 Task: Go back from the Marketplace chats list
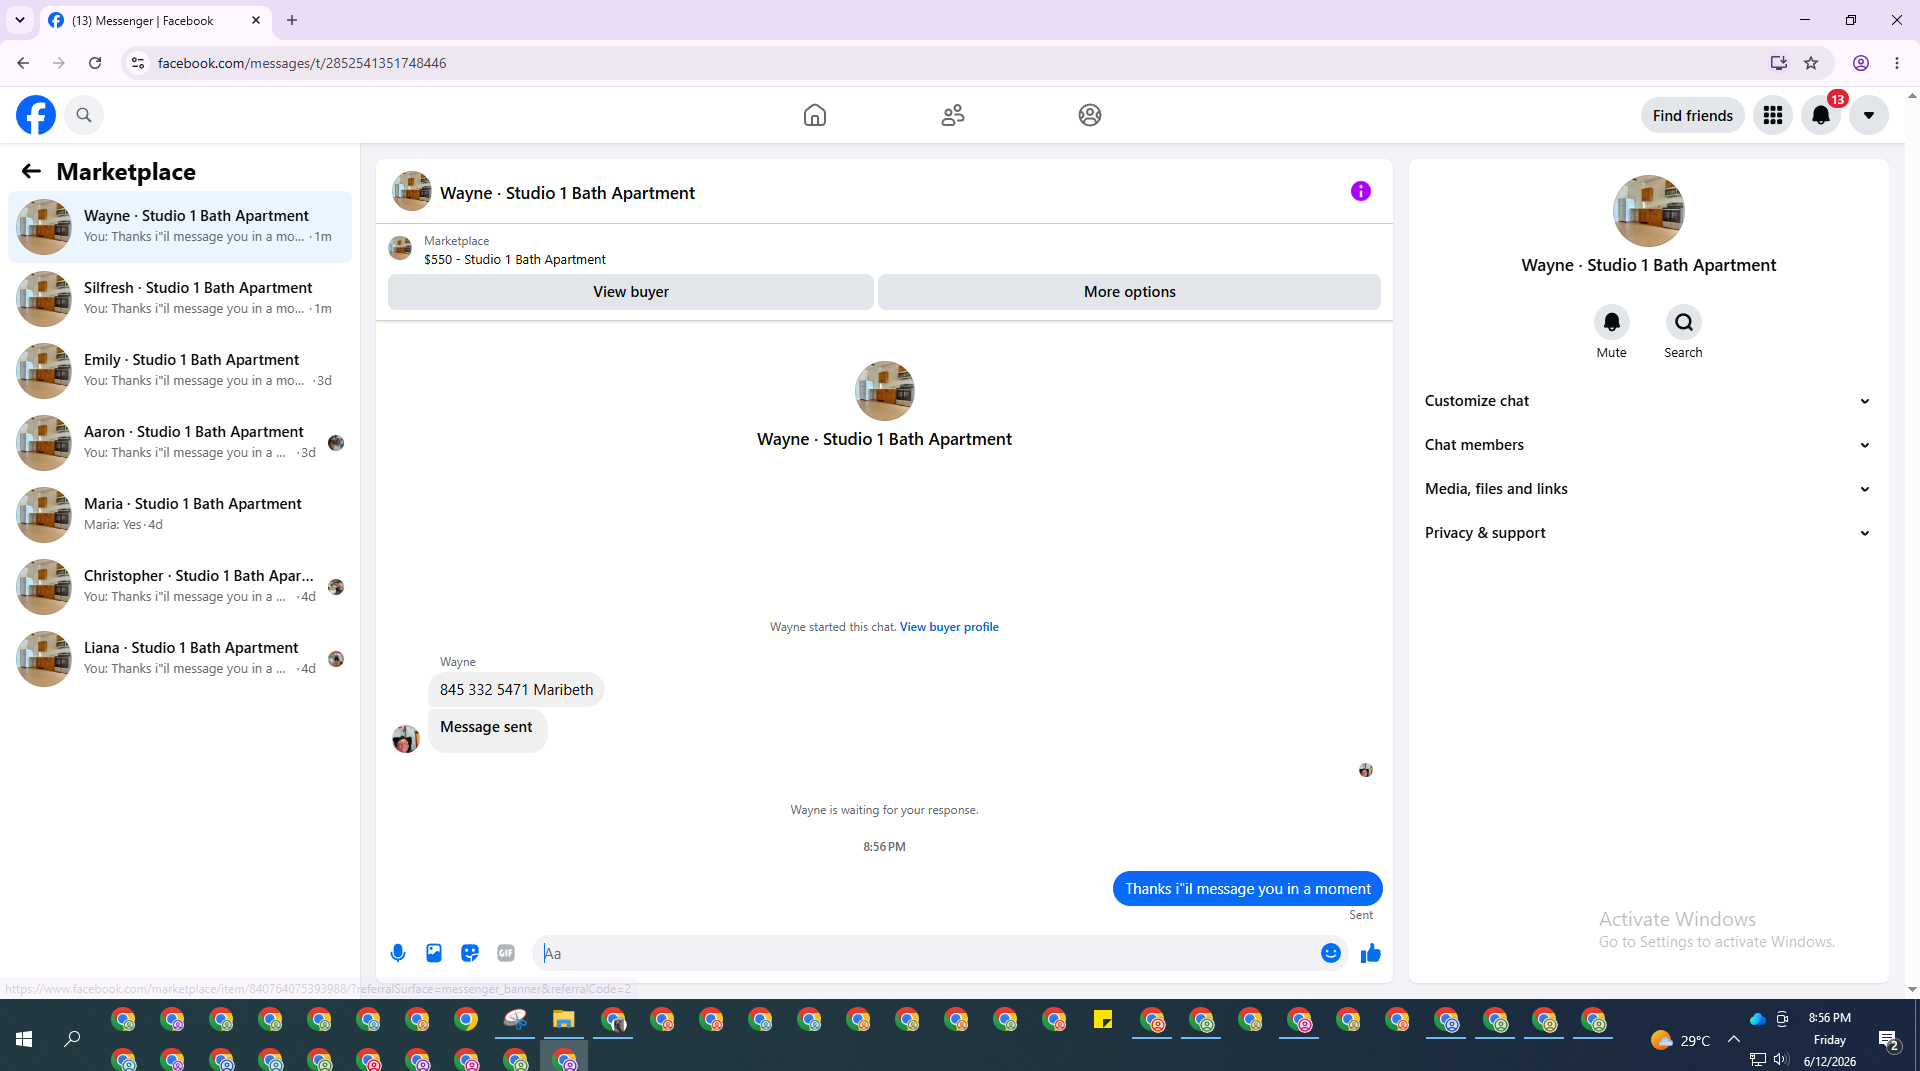(31, 171)
